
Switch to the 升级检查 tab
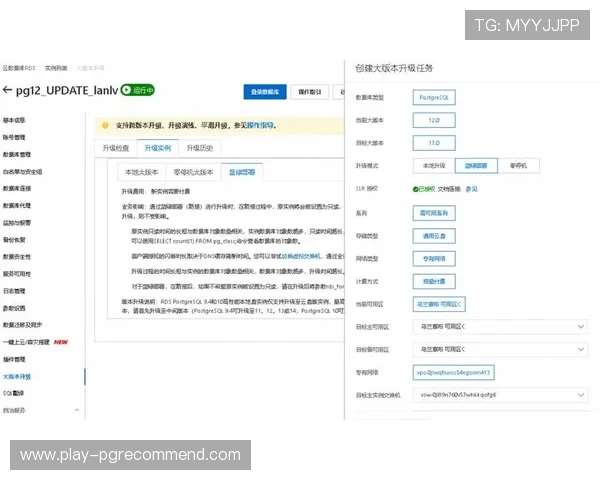[x=117, y=148]
